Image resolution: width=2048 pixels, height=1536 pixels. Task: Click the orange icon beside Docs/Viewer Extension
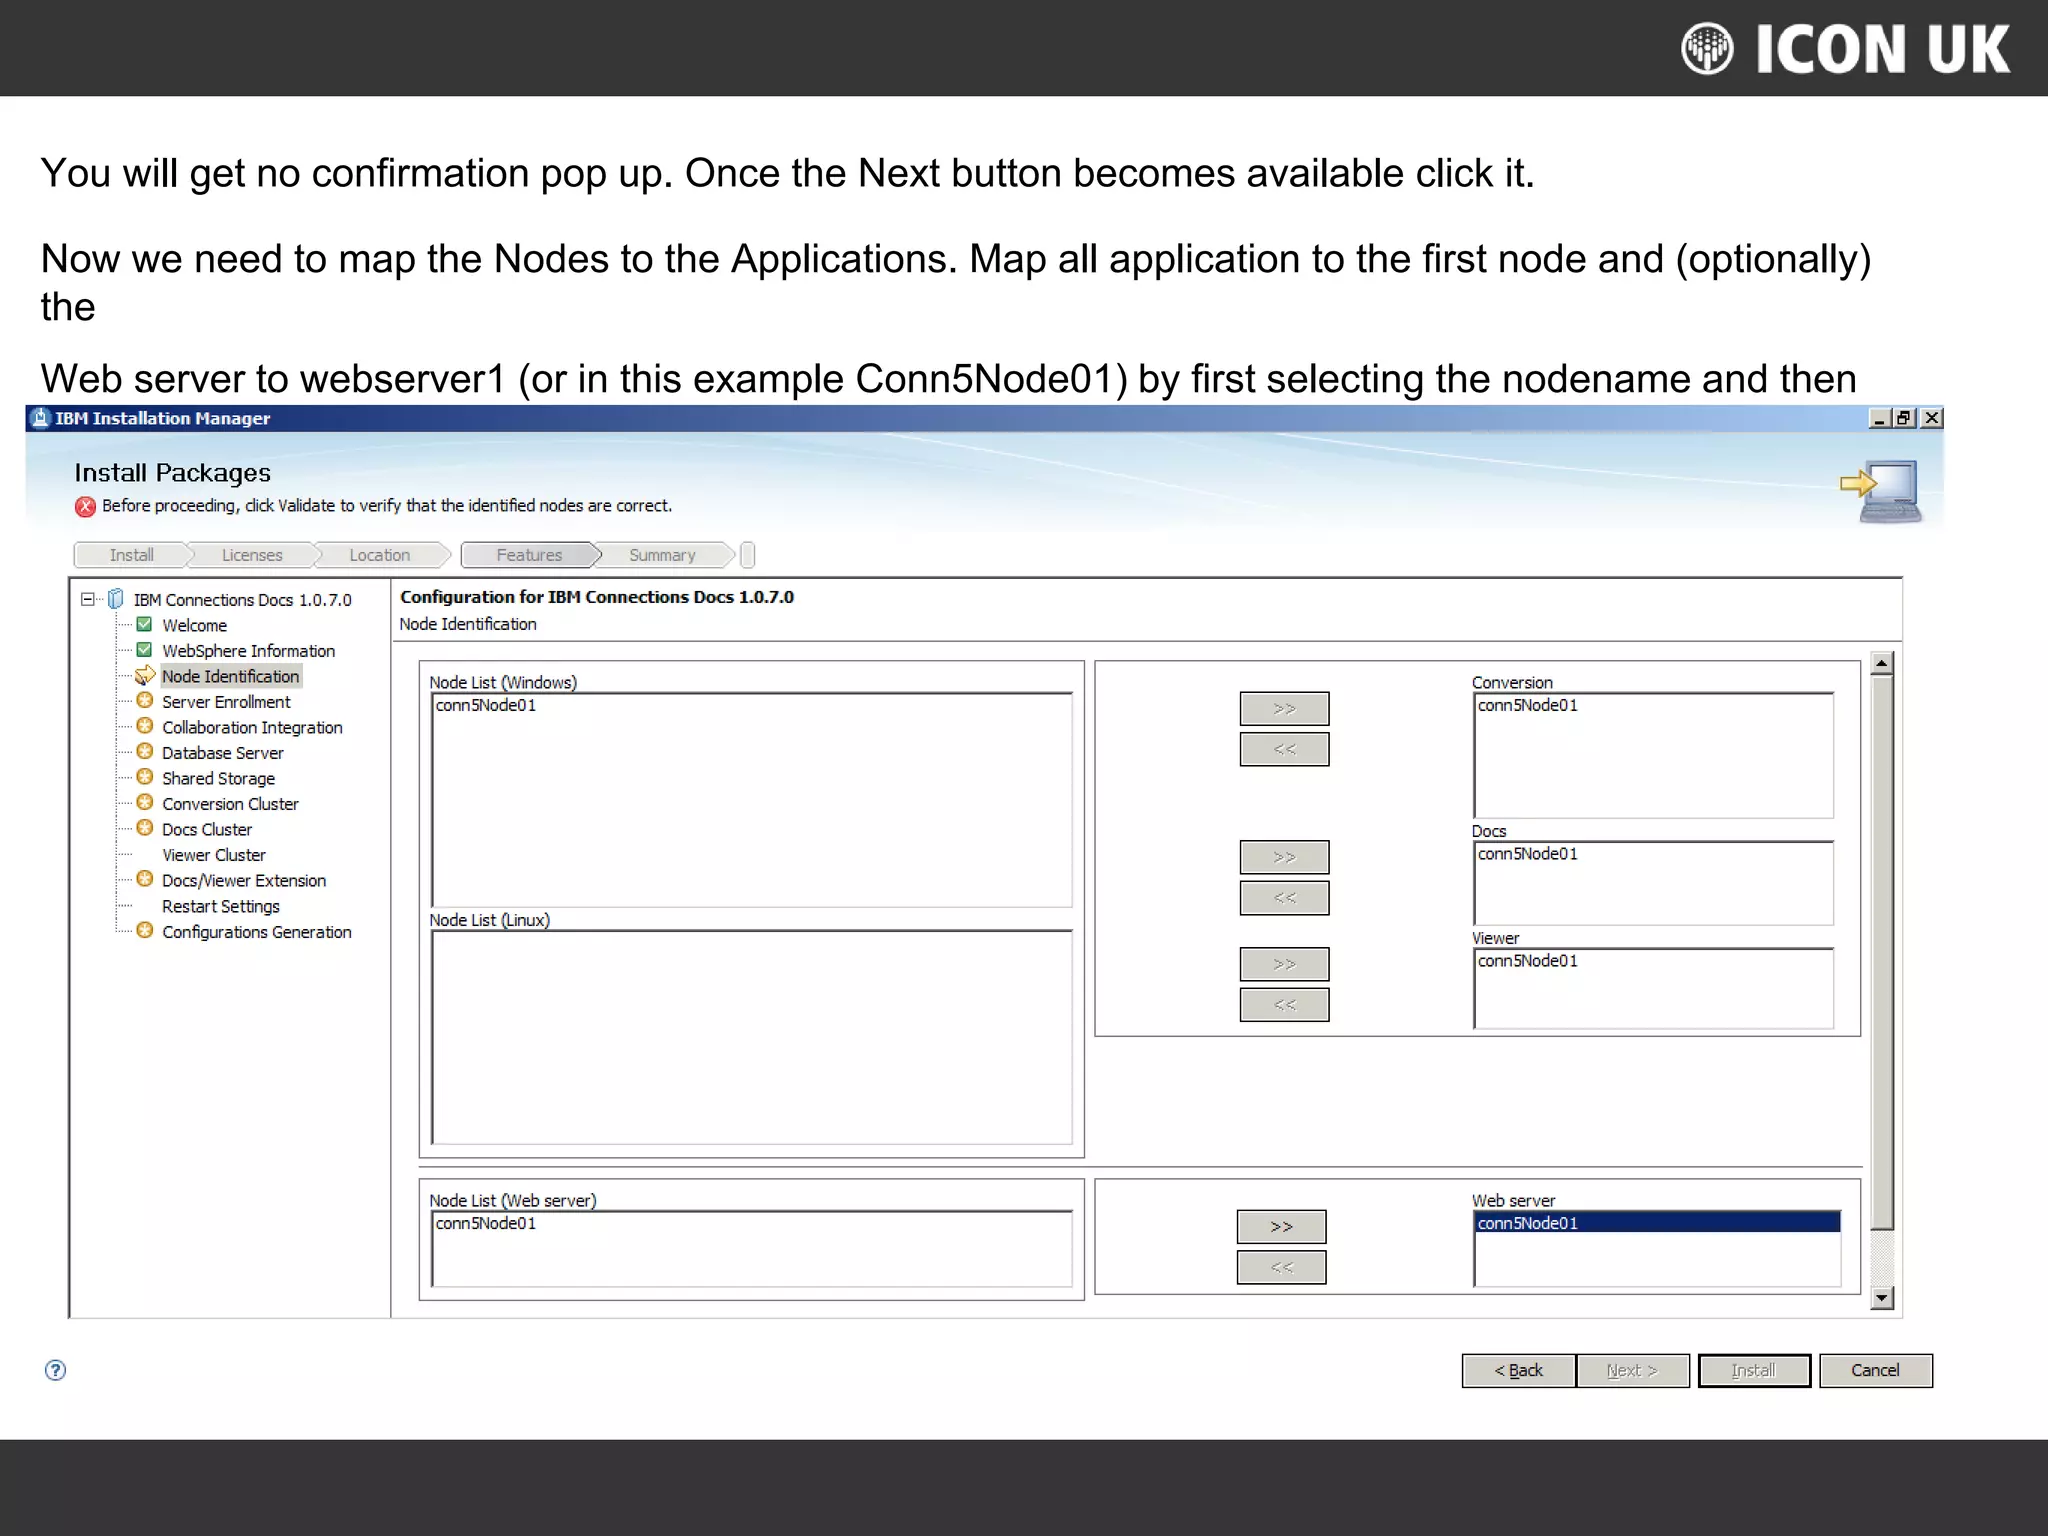click(x=145, y=879)
